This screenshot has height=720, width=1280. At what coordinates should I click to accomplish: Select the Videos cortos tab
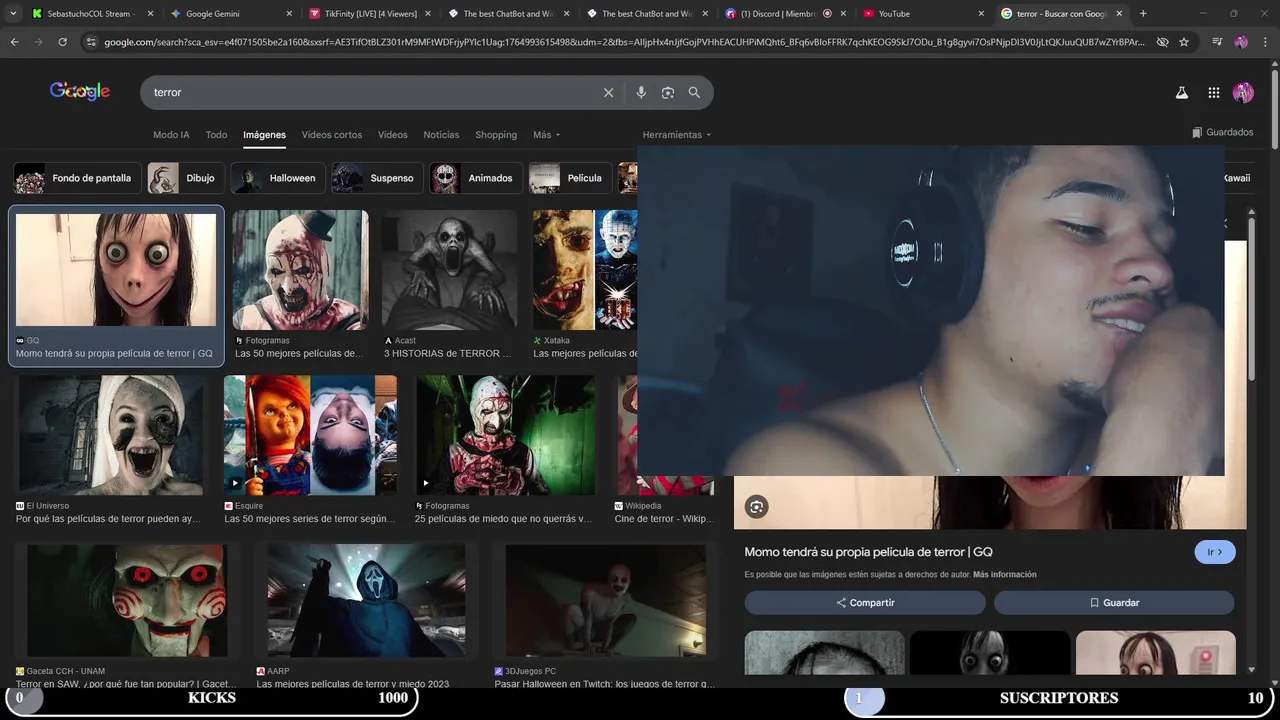click(x=332, y=135)
